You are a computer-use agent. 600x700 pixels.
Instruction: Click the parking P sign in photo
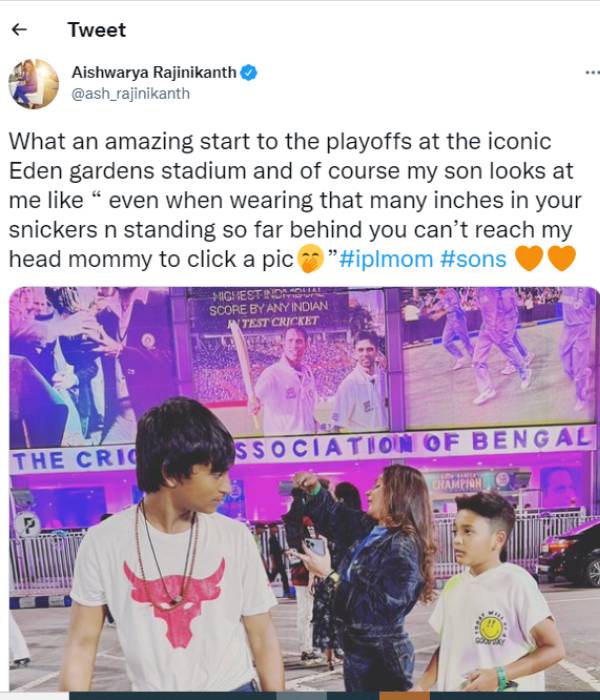pos(27,525)
